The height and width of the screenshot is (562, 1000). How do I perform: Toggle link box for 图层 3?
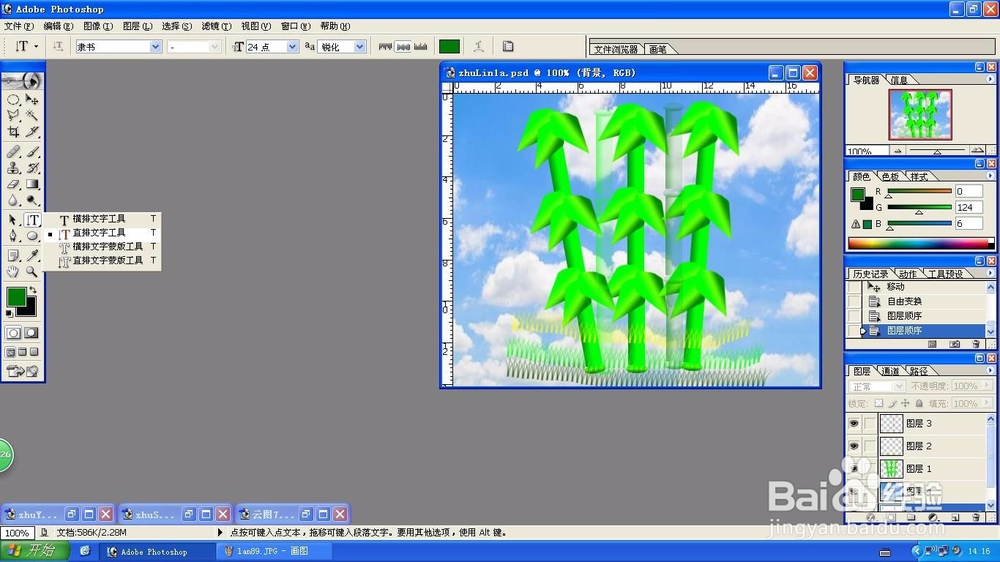[870, 424]
